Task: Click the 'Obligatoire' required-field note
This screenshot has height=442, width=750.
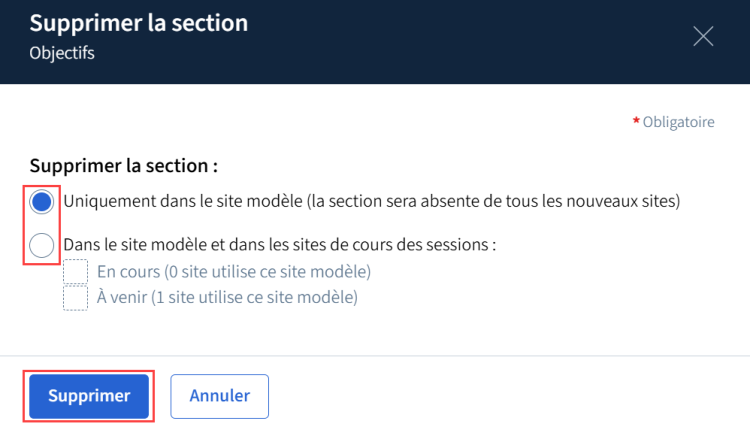Action: coord(678,123)
